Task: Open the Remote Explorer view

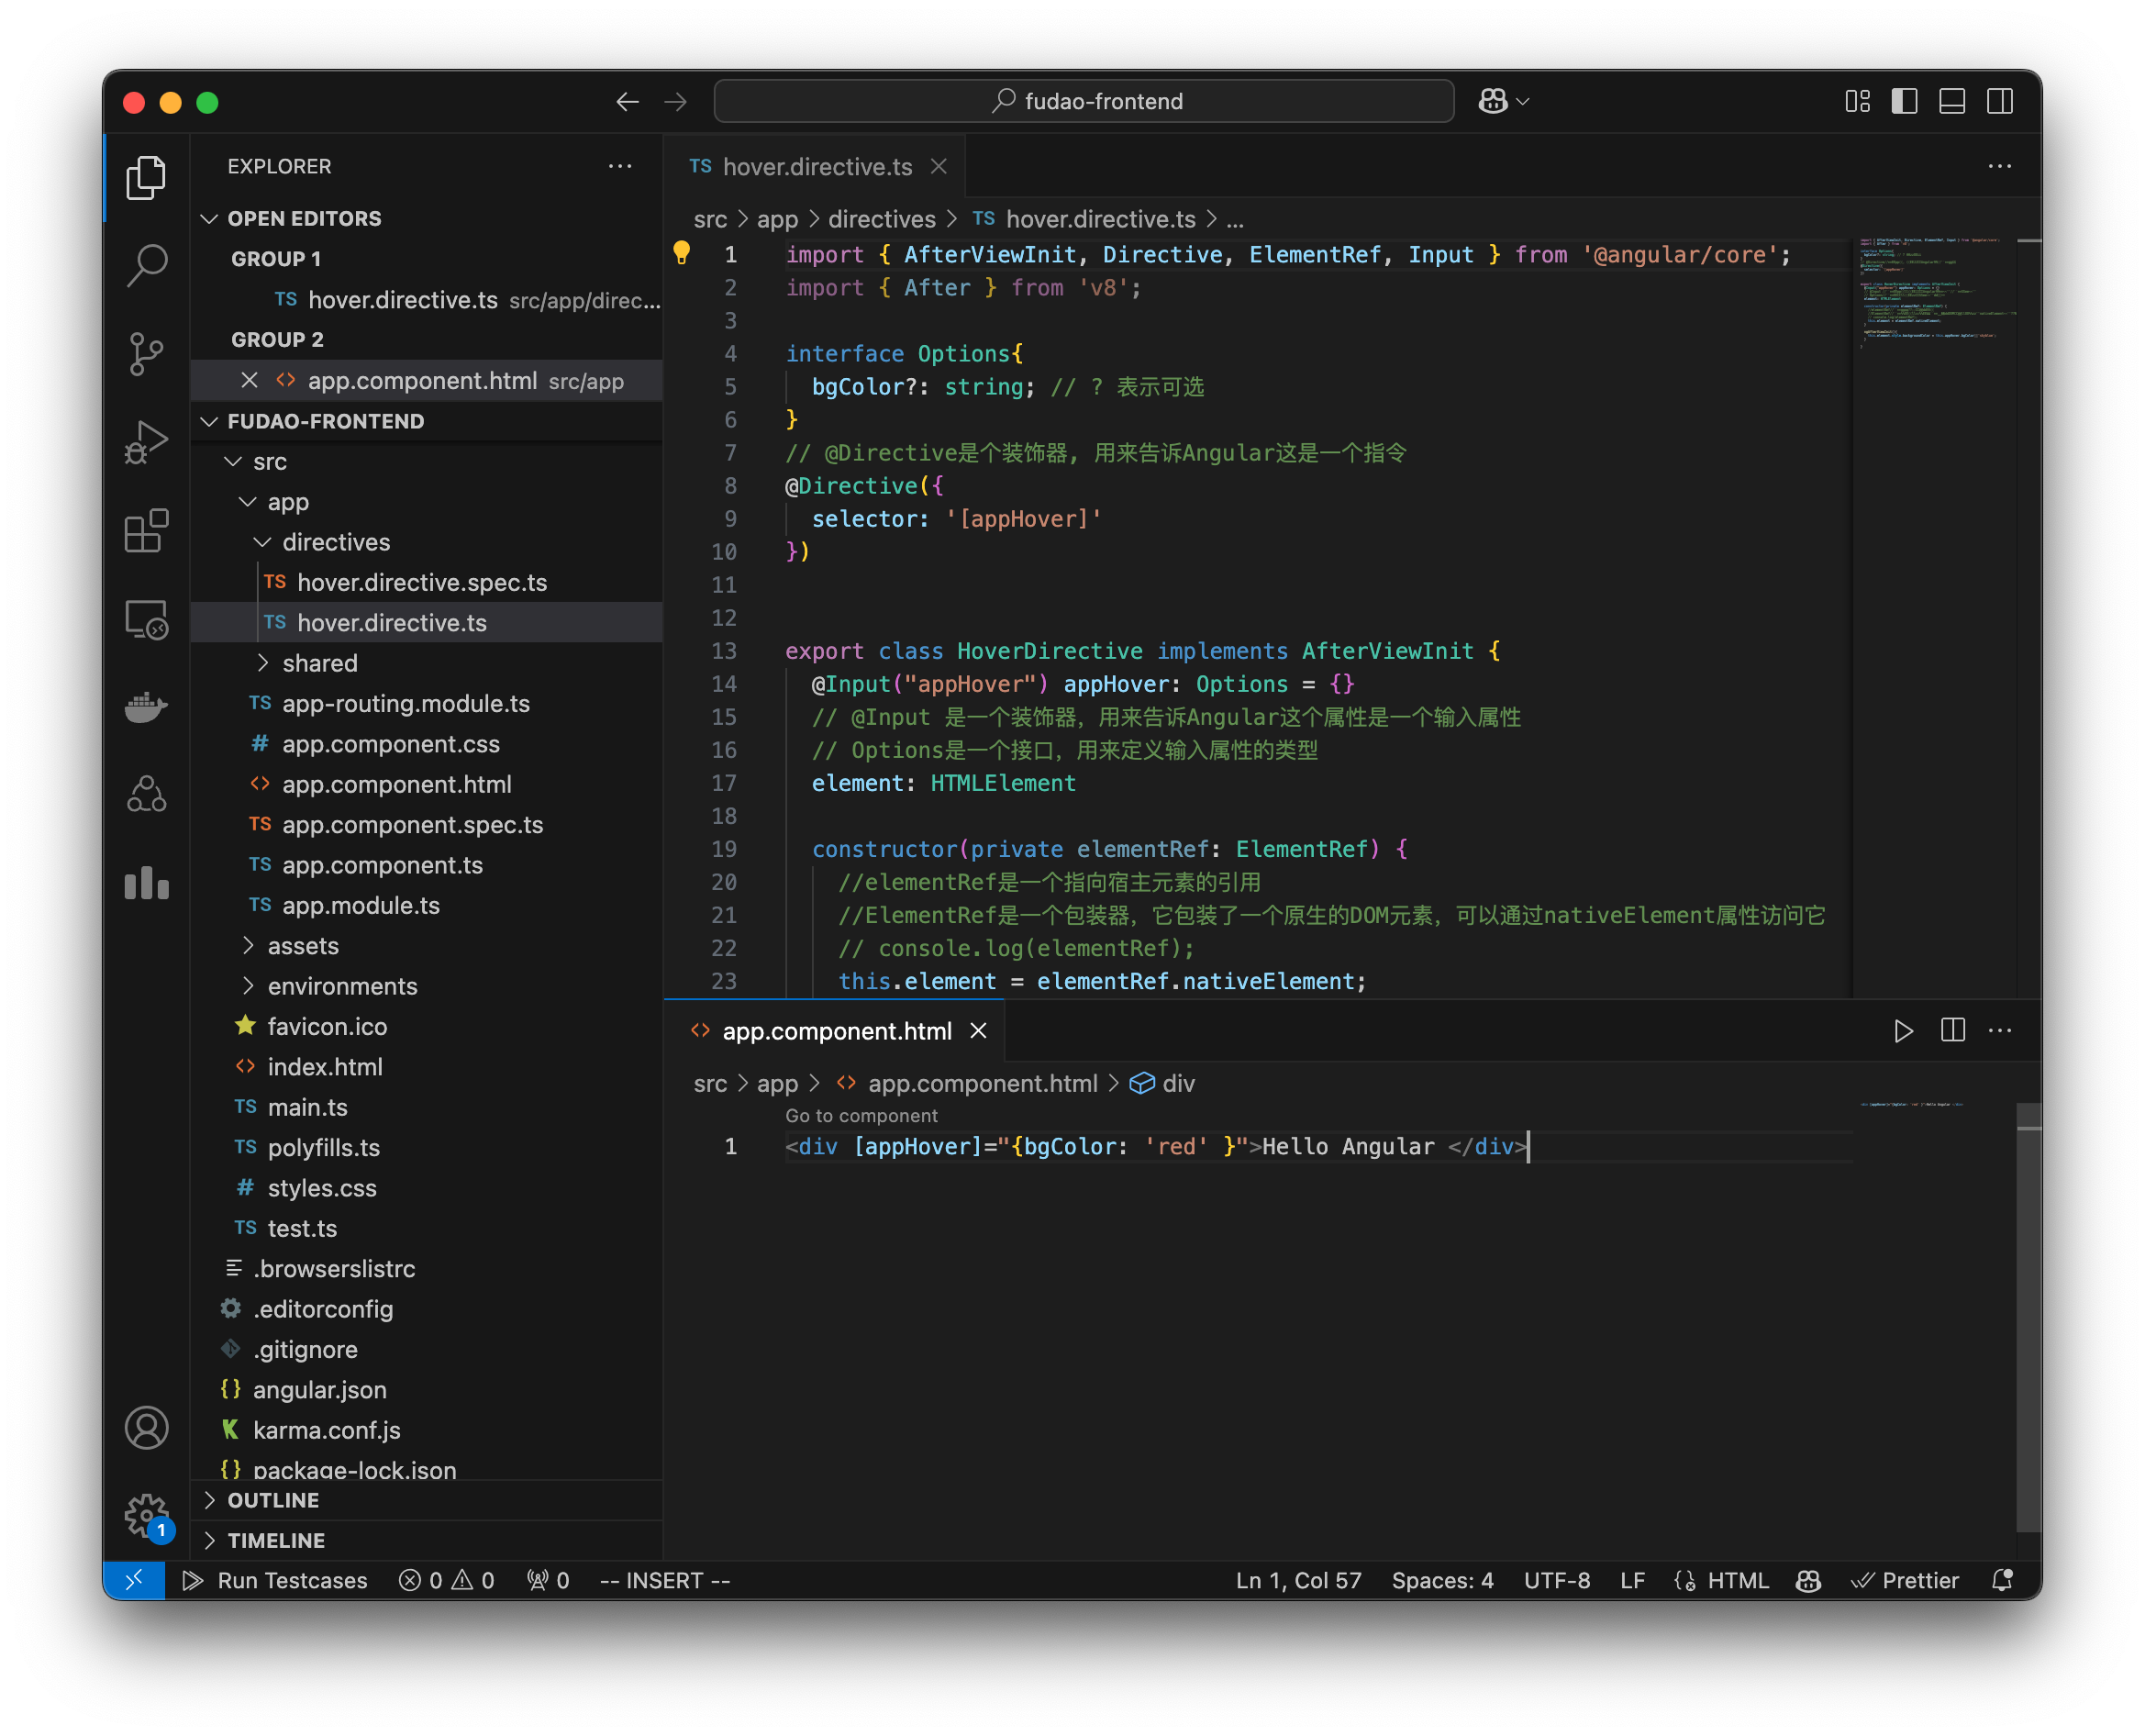Action: [147, 620]
